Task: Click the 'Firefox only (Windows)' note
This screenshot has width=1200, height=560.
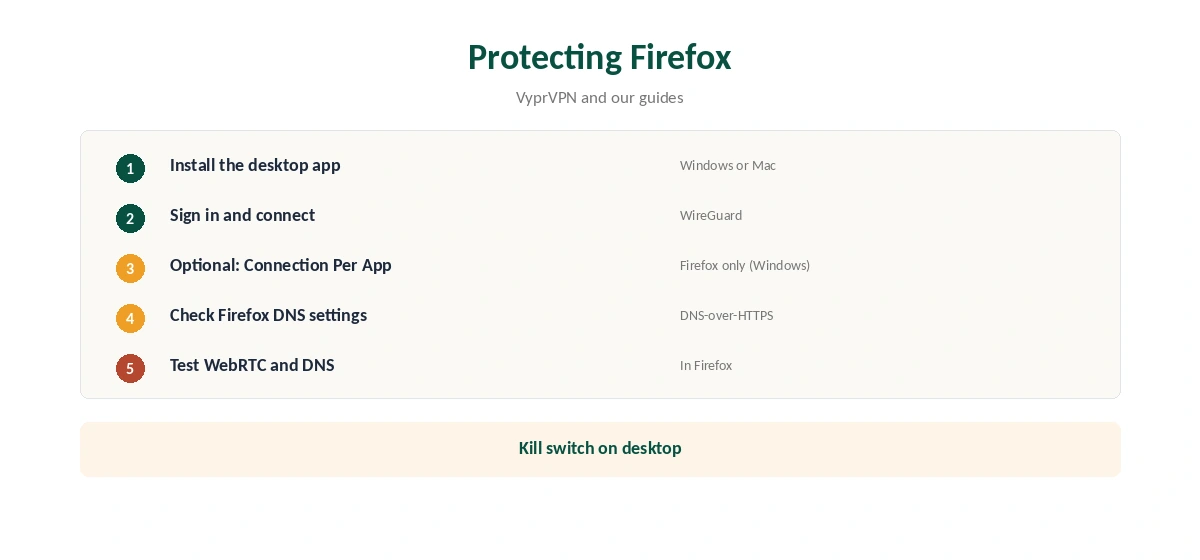Action: [745, 265]
